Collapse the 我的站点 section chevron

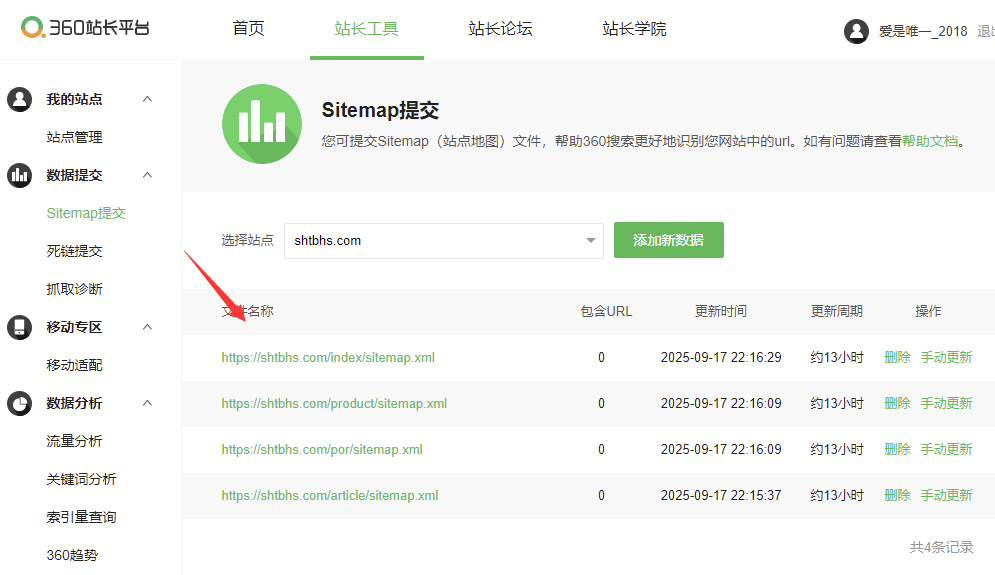pos(147,99)
